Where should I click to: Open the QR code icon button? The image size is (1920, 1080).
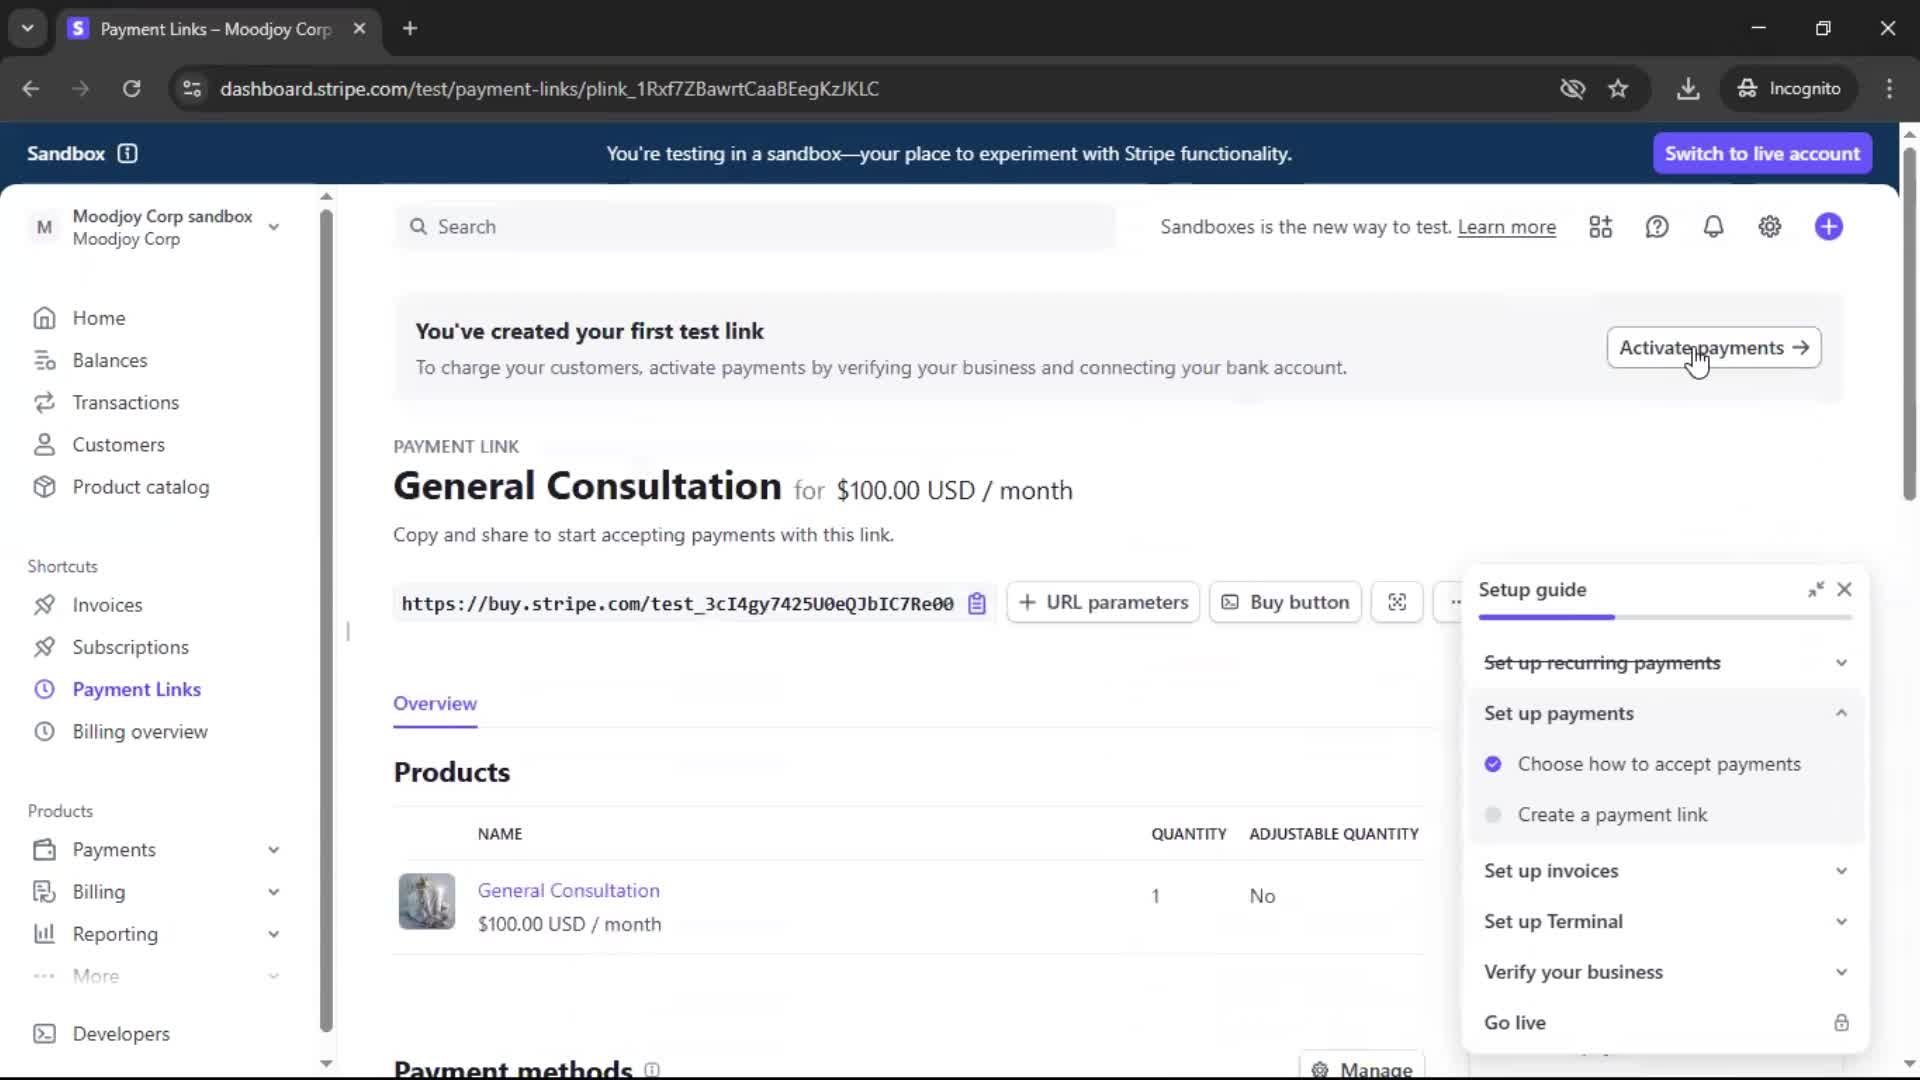(1397, 602)
